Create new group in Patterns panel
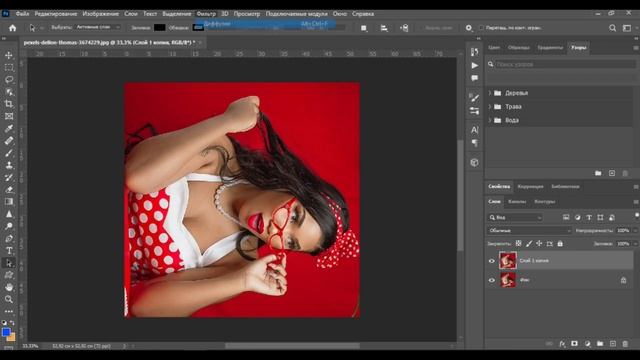The image size is (640, 360). (598, 173)
